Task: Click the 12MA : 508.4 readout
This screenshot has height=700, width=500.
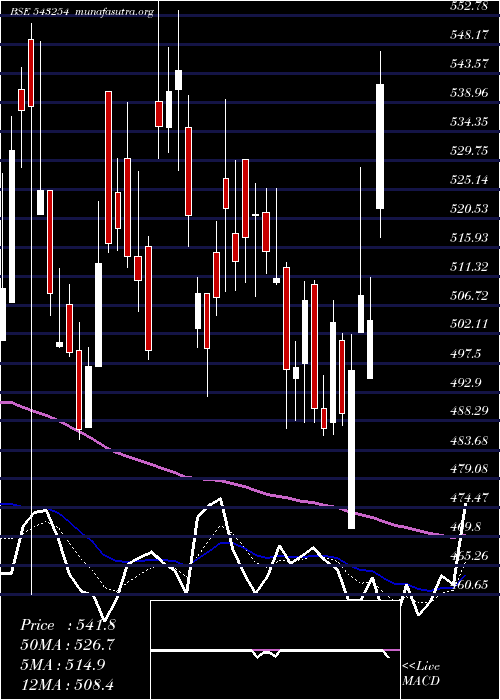Action: coord(69,684)
